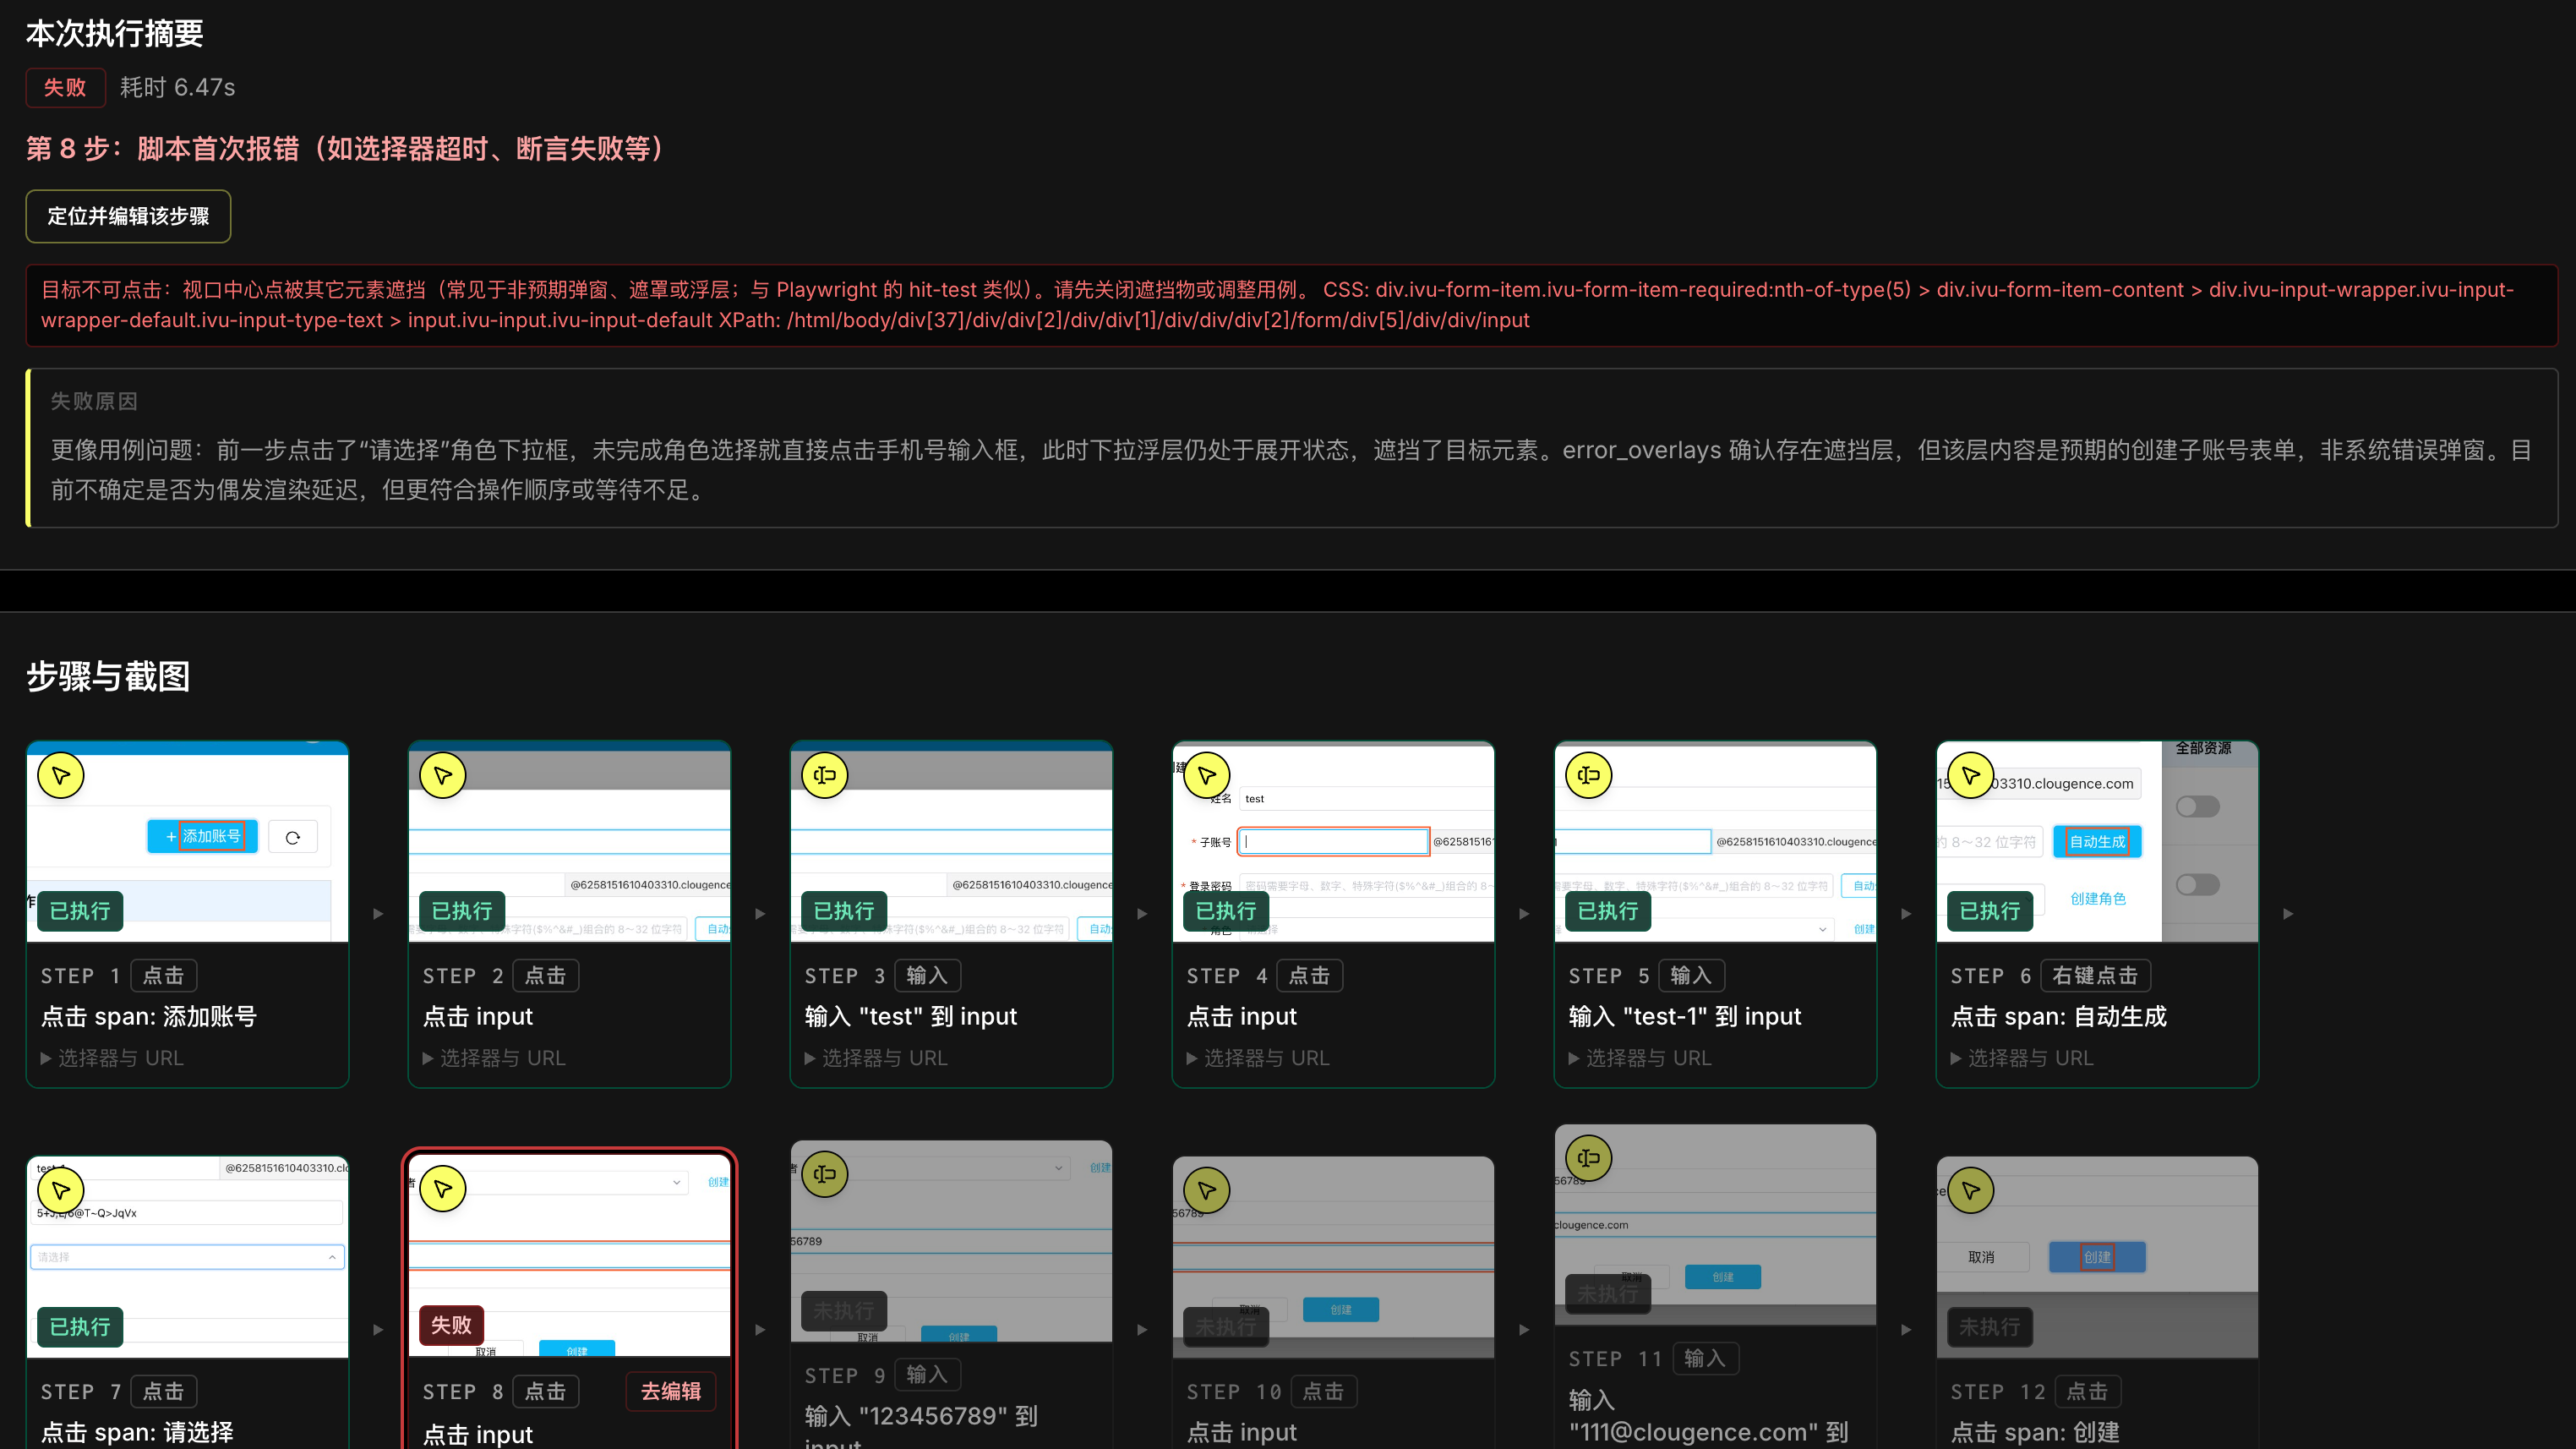The width and height of the screenshot is (2576, 1449).
Task: Click arrow connector after Step 5 card
Action: click(1906, 914)
